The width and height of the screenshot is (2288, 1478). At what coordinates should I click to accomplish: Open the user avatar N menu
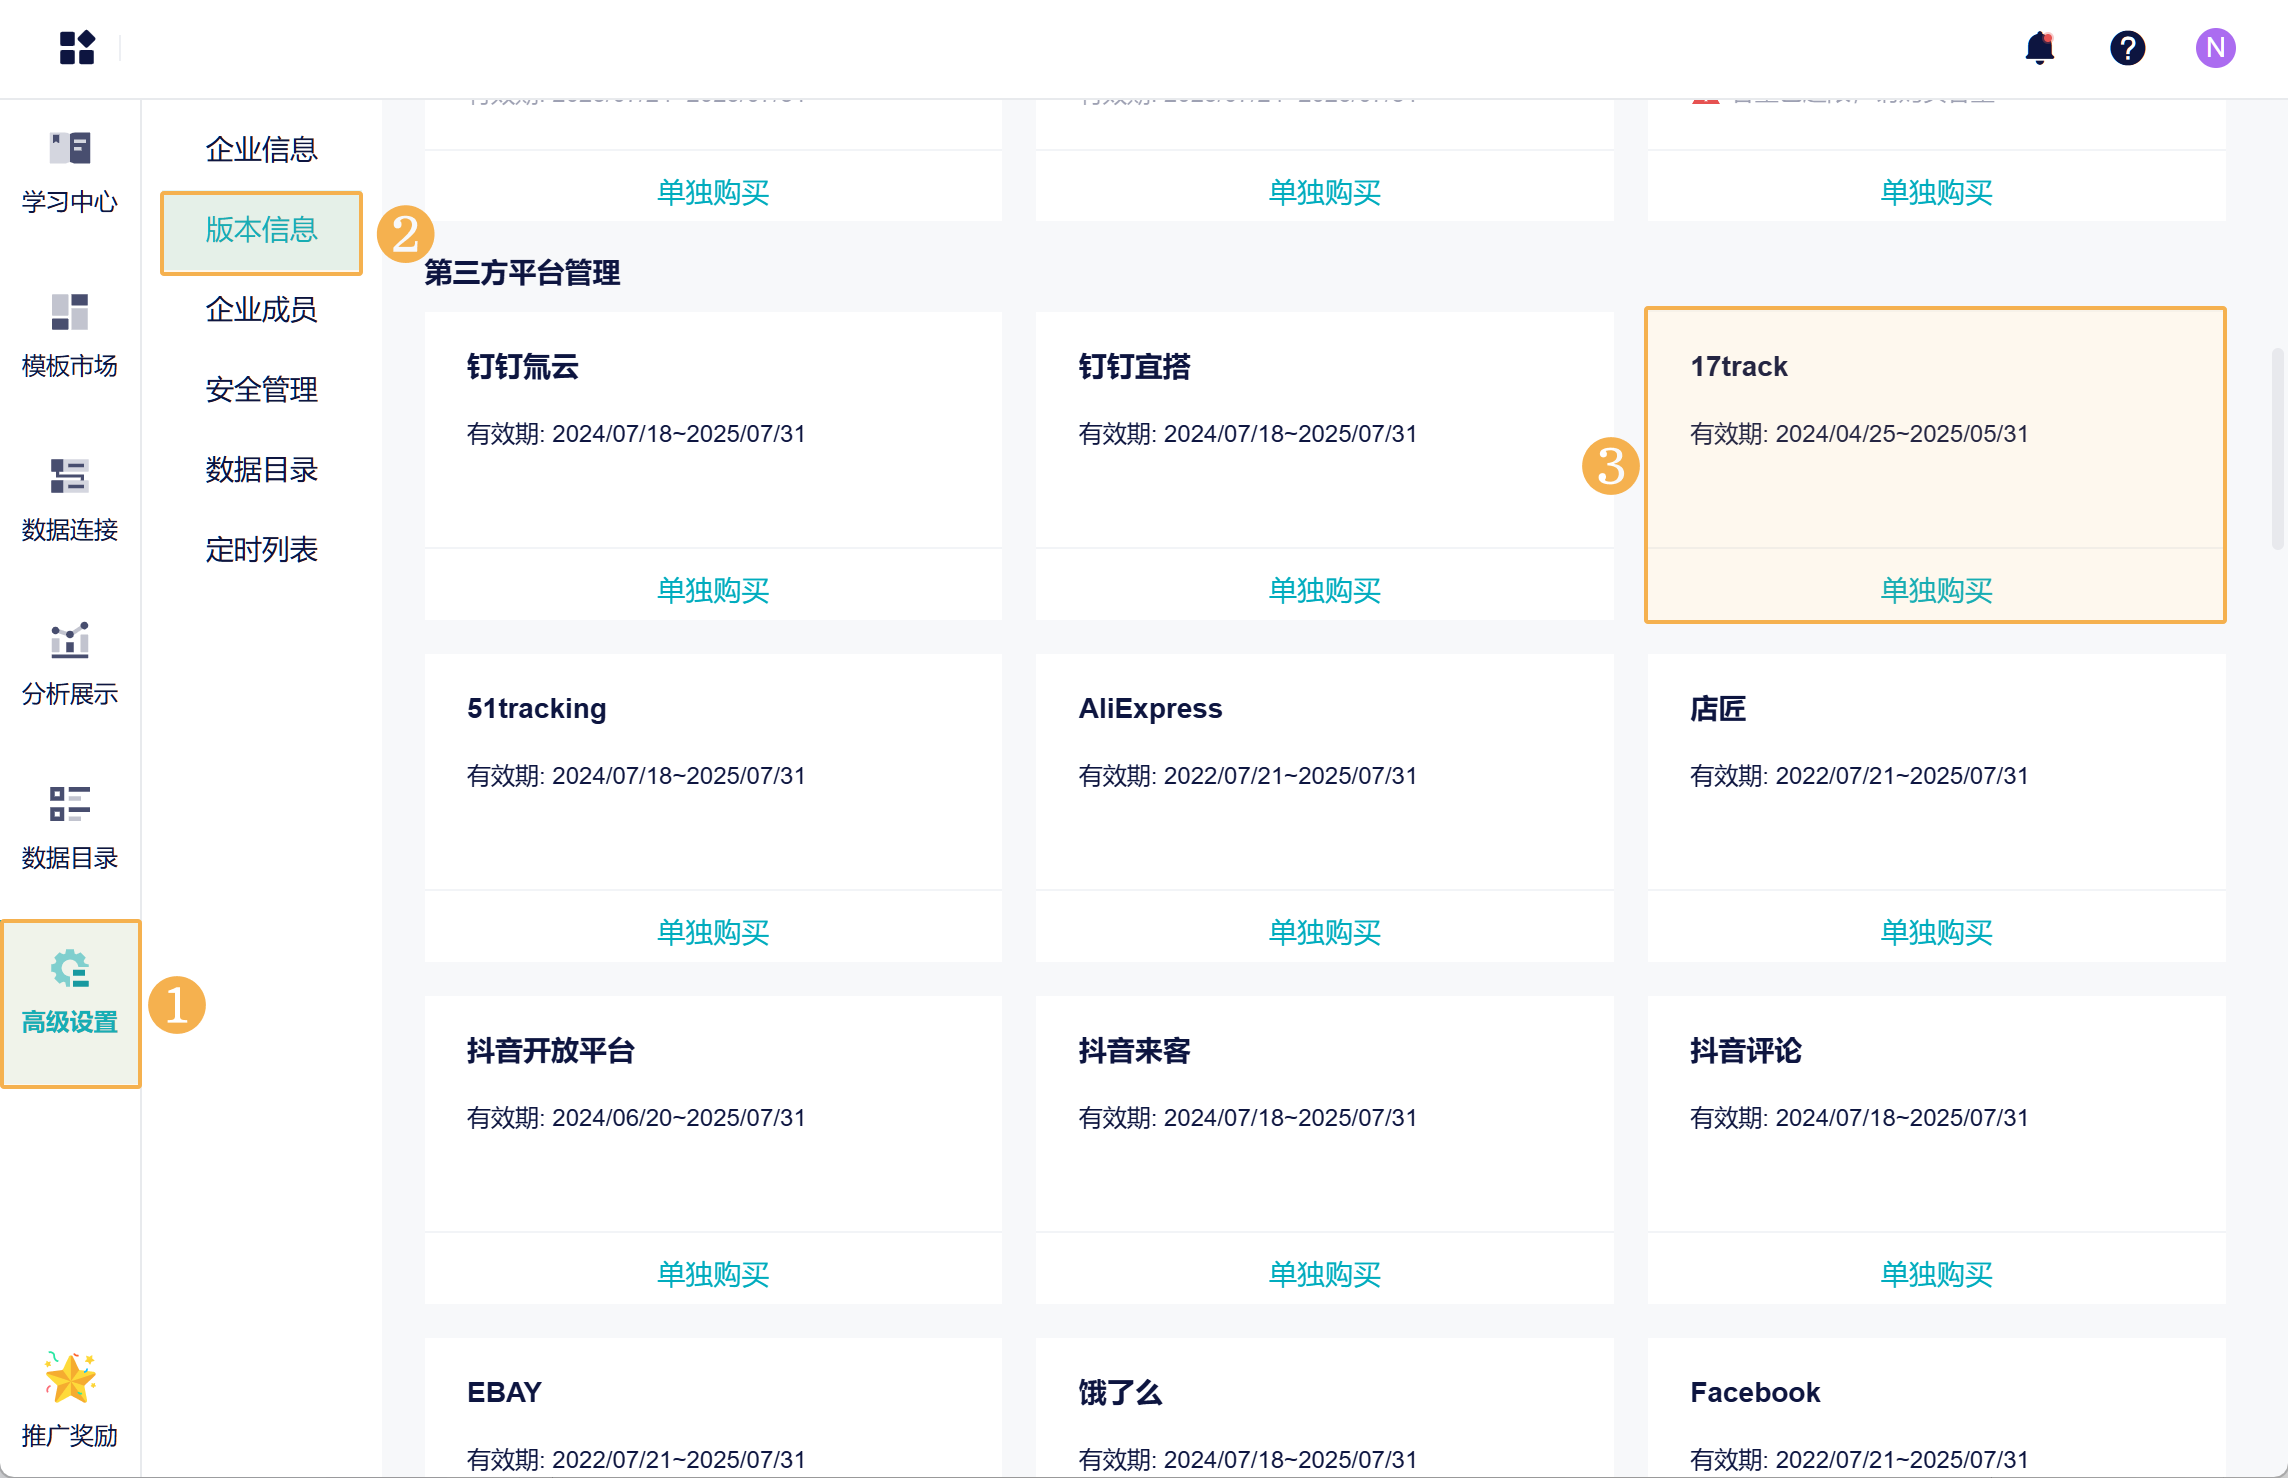pos(2215,47)
